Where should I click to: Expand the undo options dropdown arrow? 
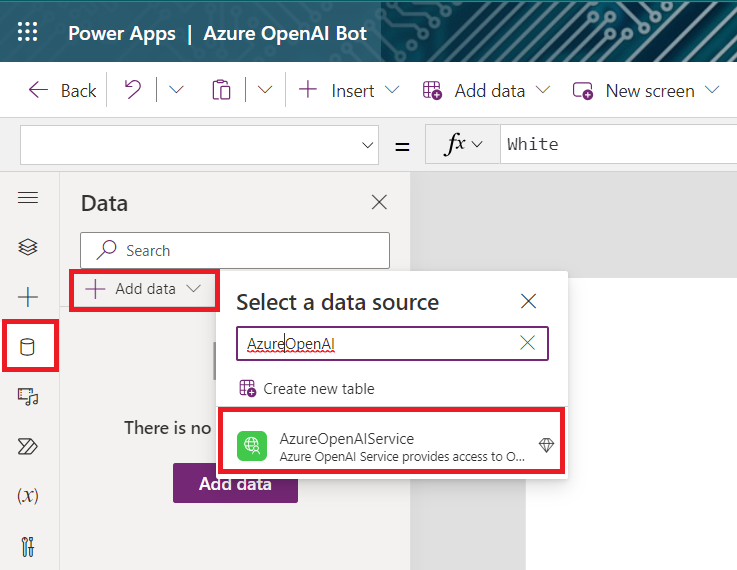pyautogui.click(x=176, y=90)
